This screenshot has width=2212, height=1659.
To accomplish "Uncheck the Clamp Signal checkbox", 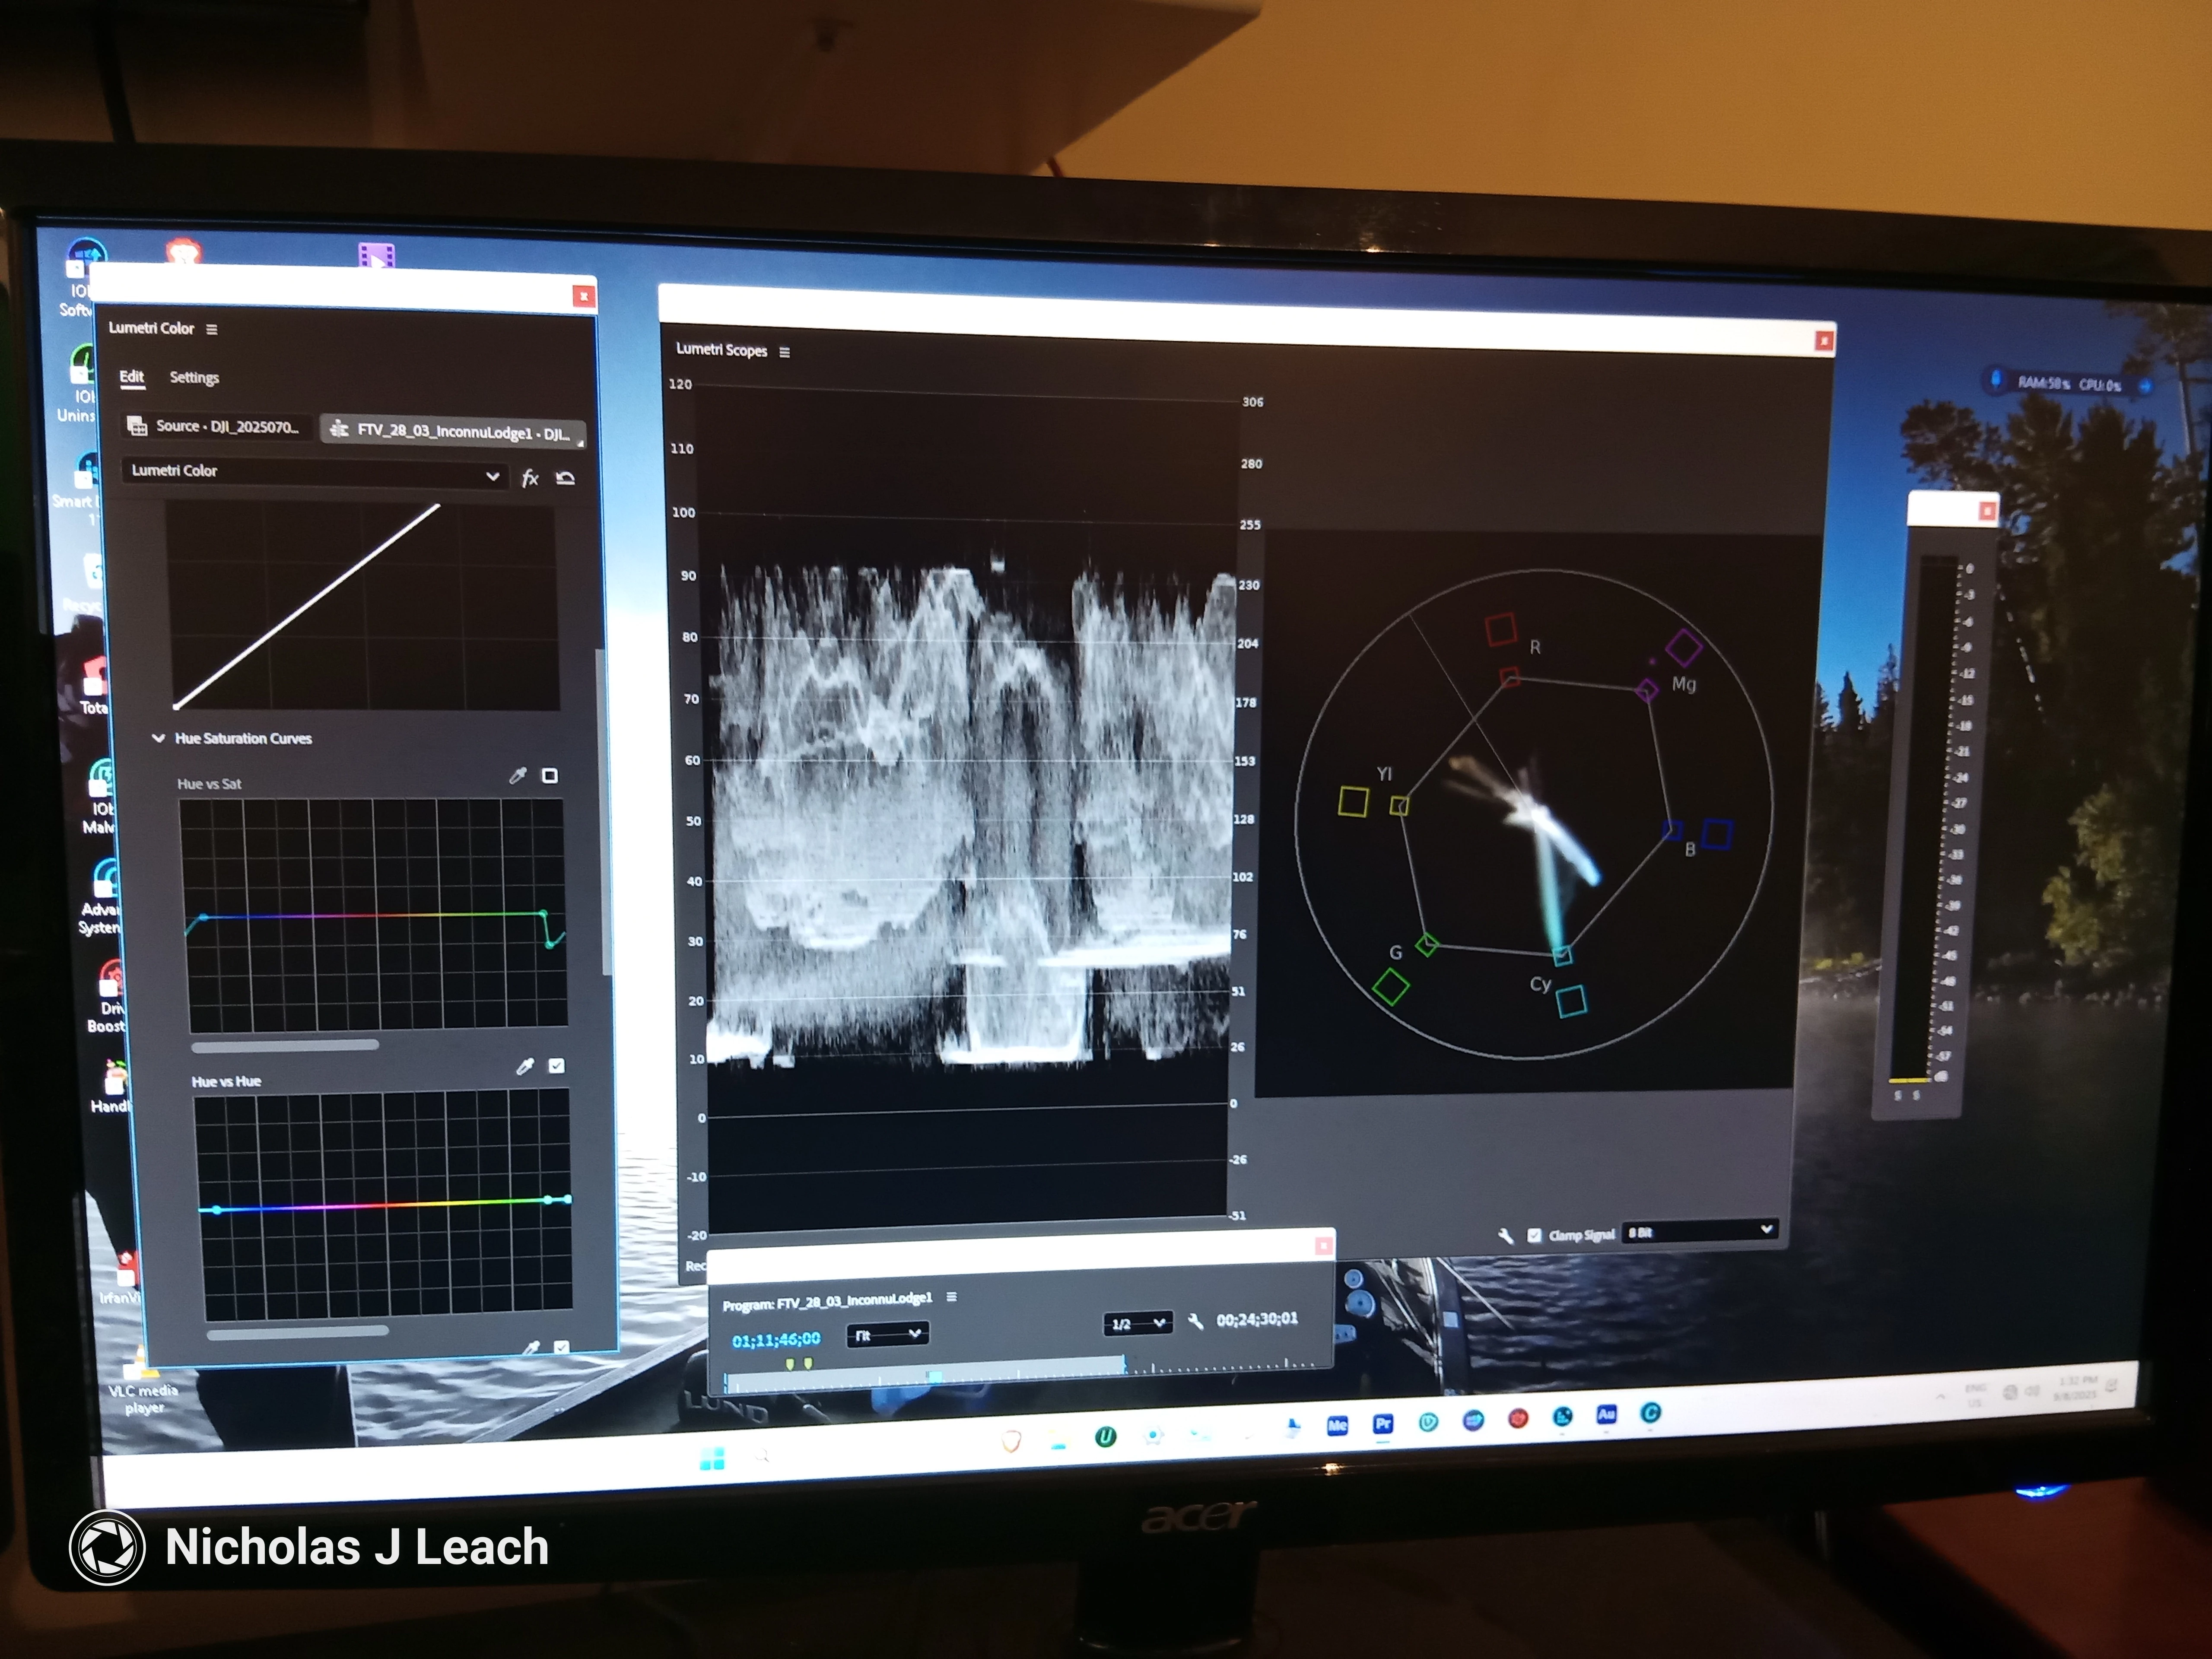I will point(1535,1236).
